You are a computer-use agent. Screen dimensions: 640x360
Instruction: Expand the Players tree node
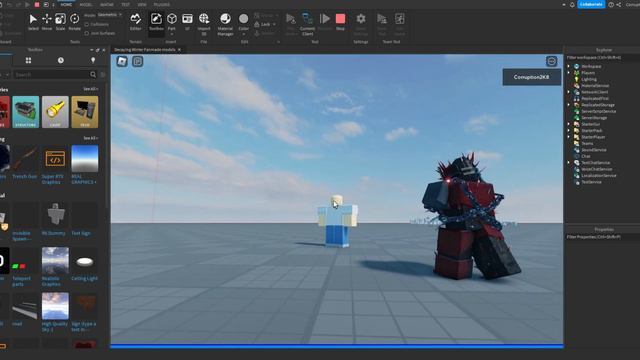[569, 73]
